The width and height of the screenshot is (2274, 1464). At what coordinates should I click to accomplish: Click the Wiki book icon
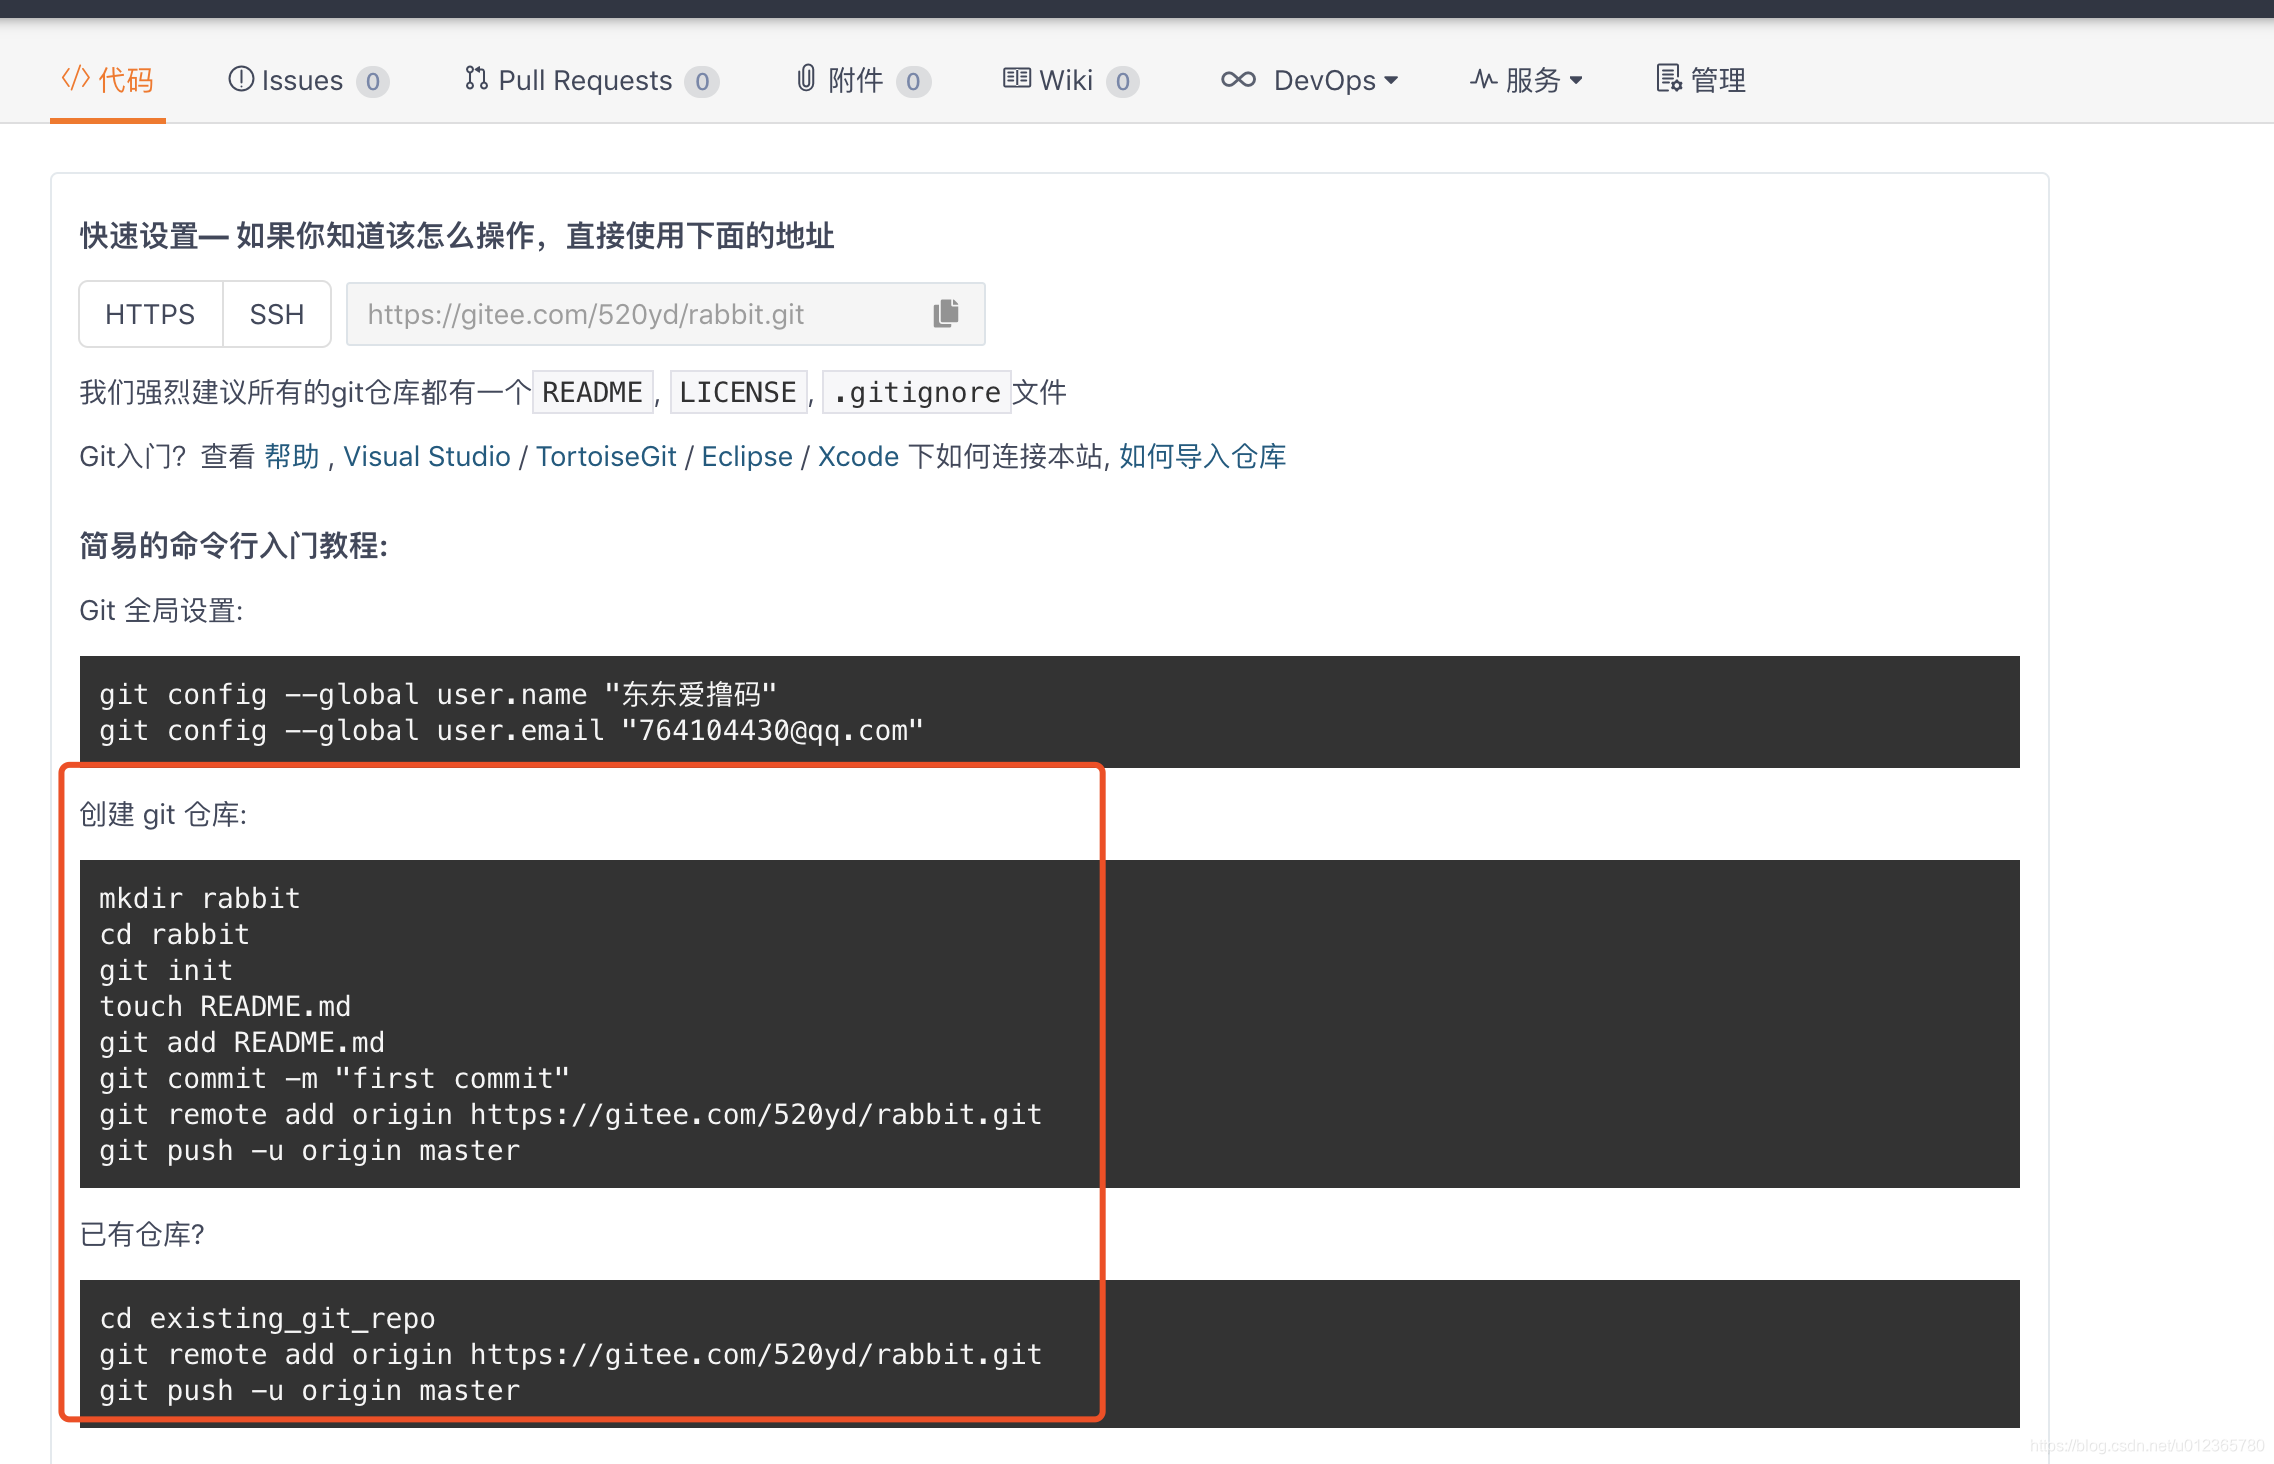point(1017,78)
